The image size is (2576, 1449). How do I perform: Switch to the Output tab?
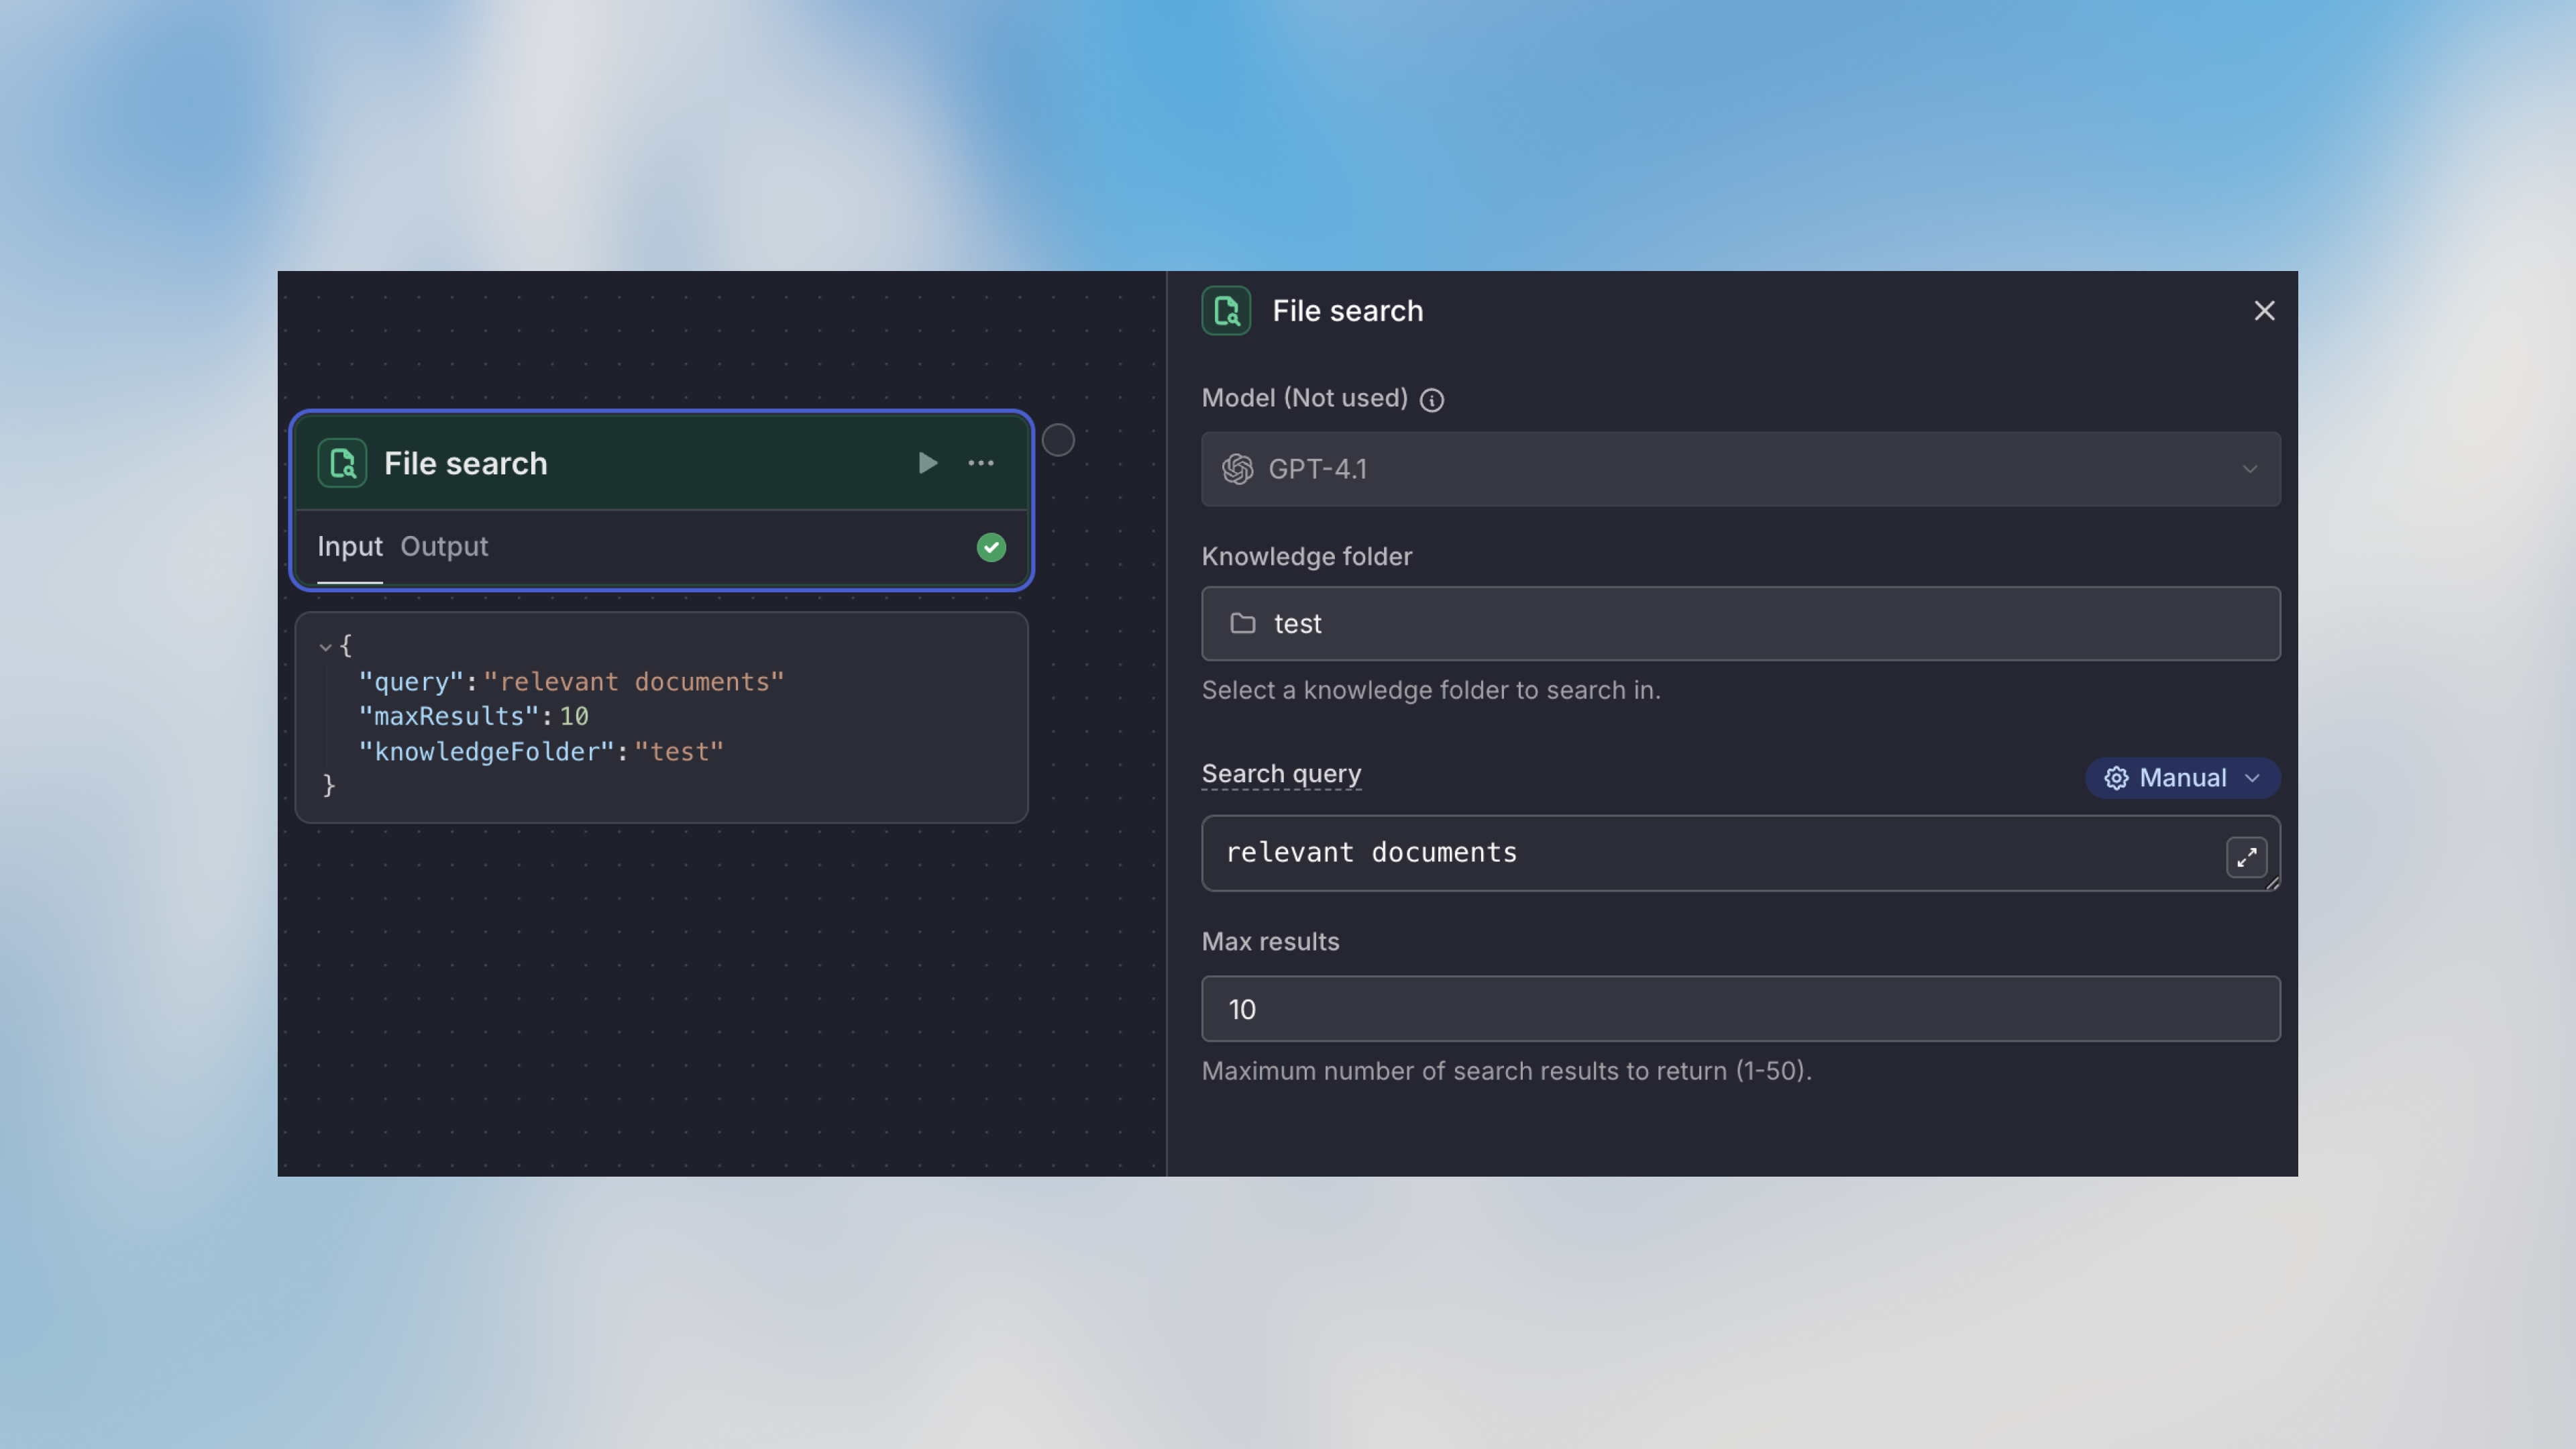click(x=444, y=547)
